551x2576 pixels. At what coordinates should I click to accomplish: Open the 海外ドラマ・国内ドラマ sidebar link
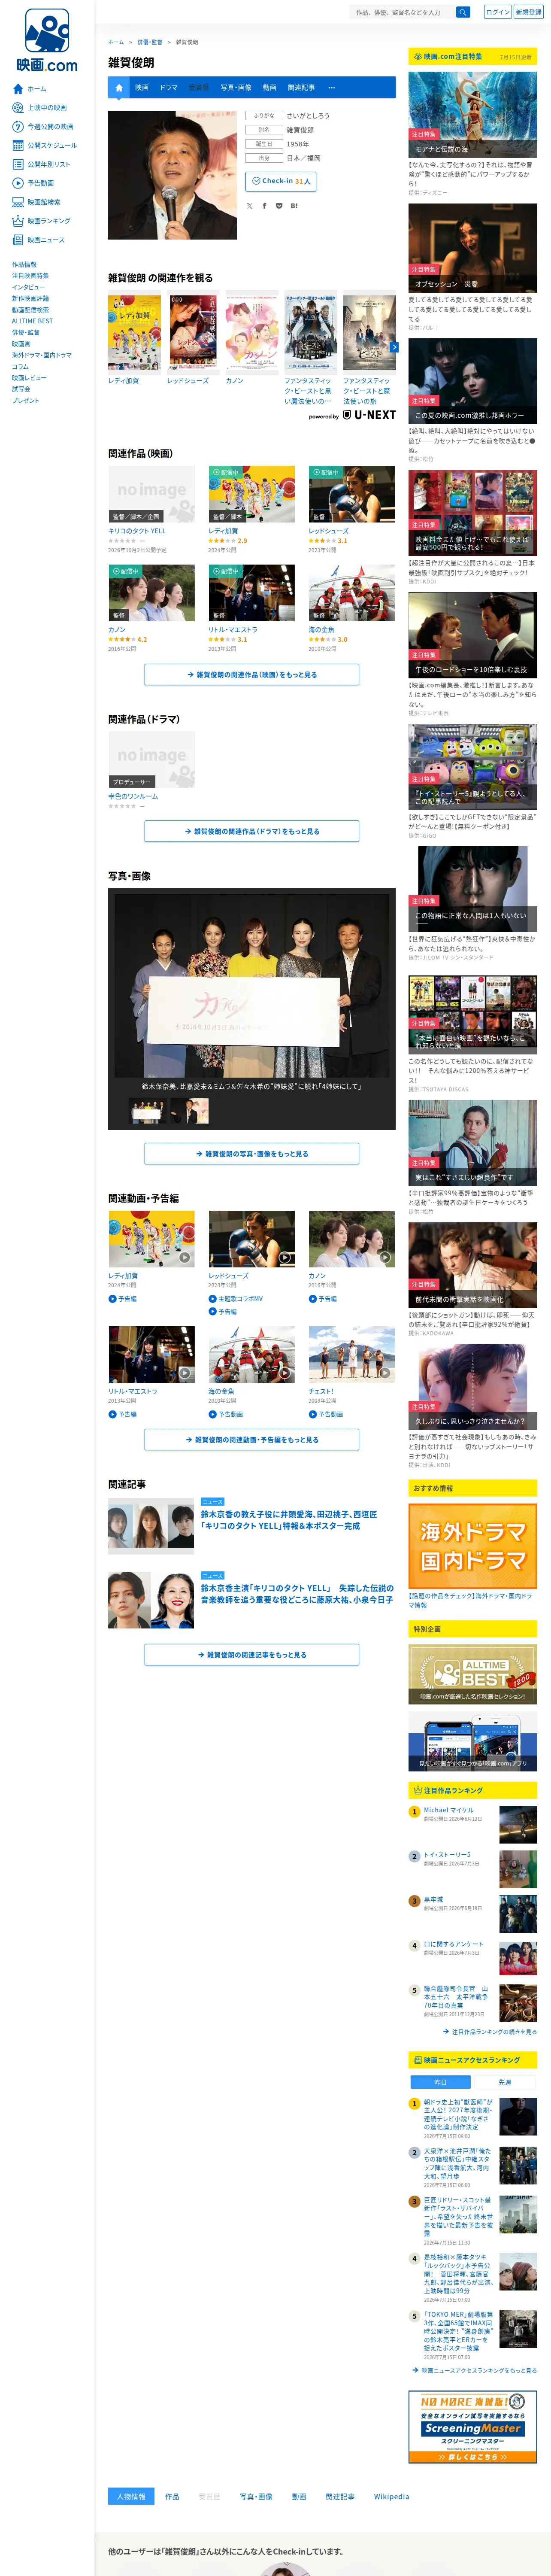coord(42,355)
